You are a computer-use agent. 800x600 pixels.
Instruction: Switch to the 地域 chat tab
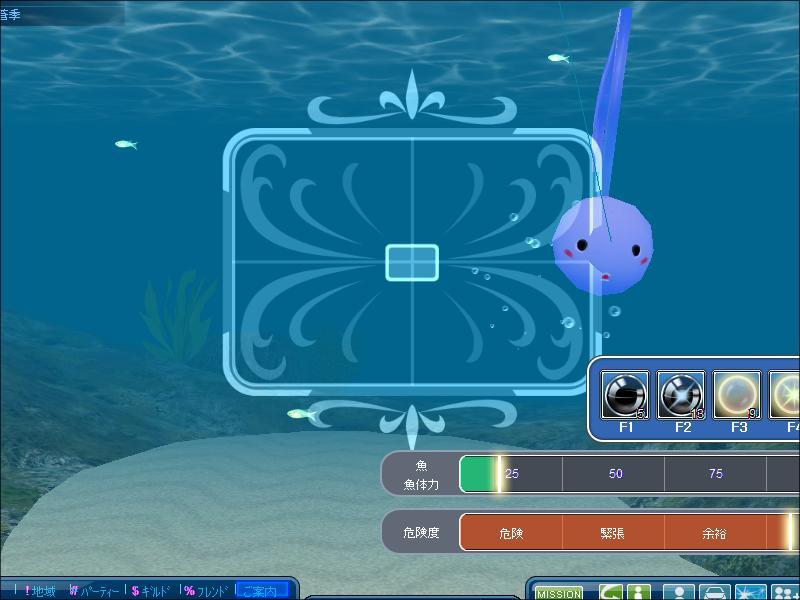point(40,591)
